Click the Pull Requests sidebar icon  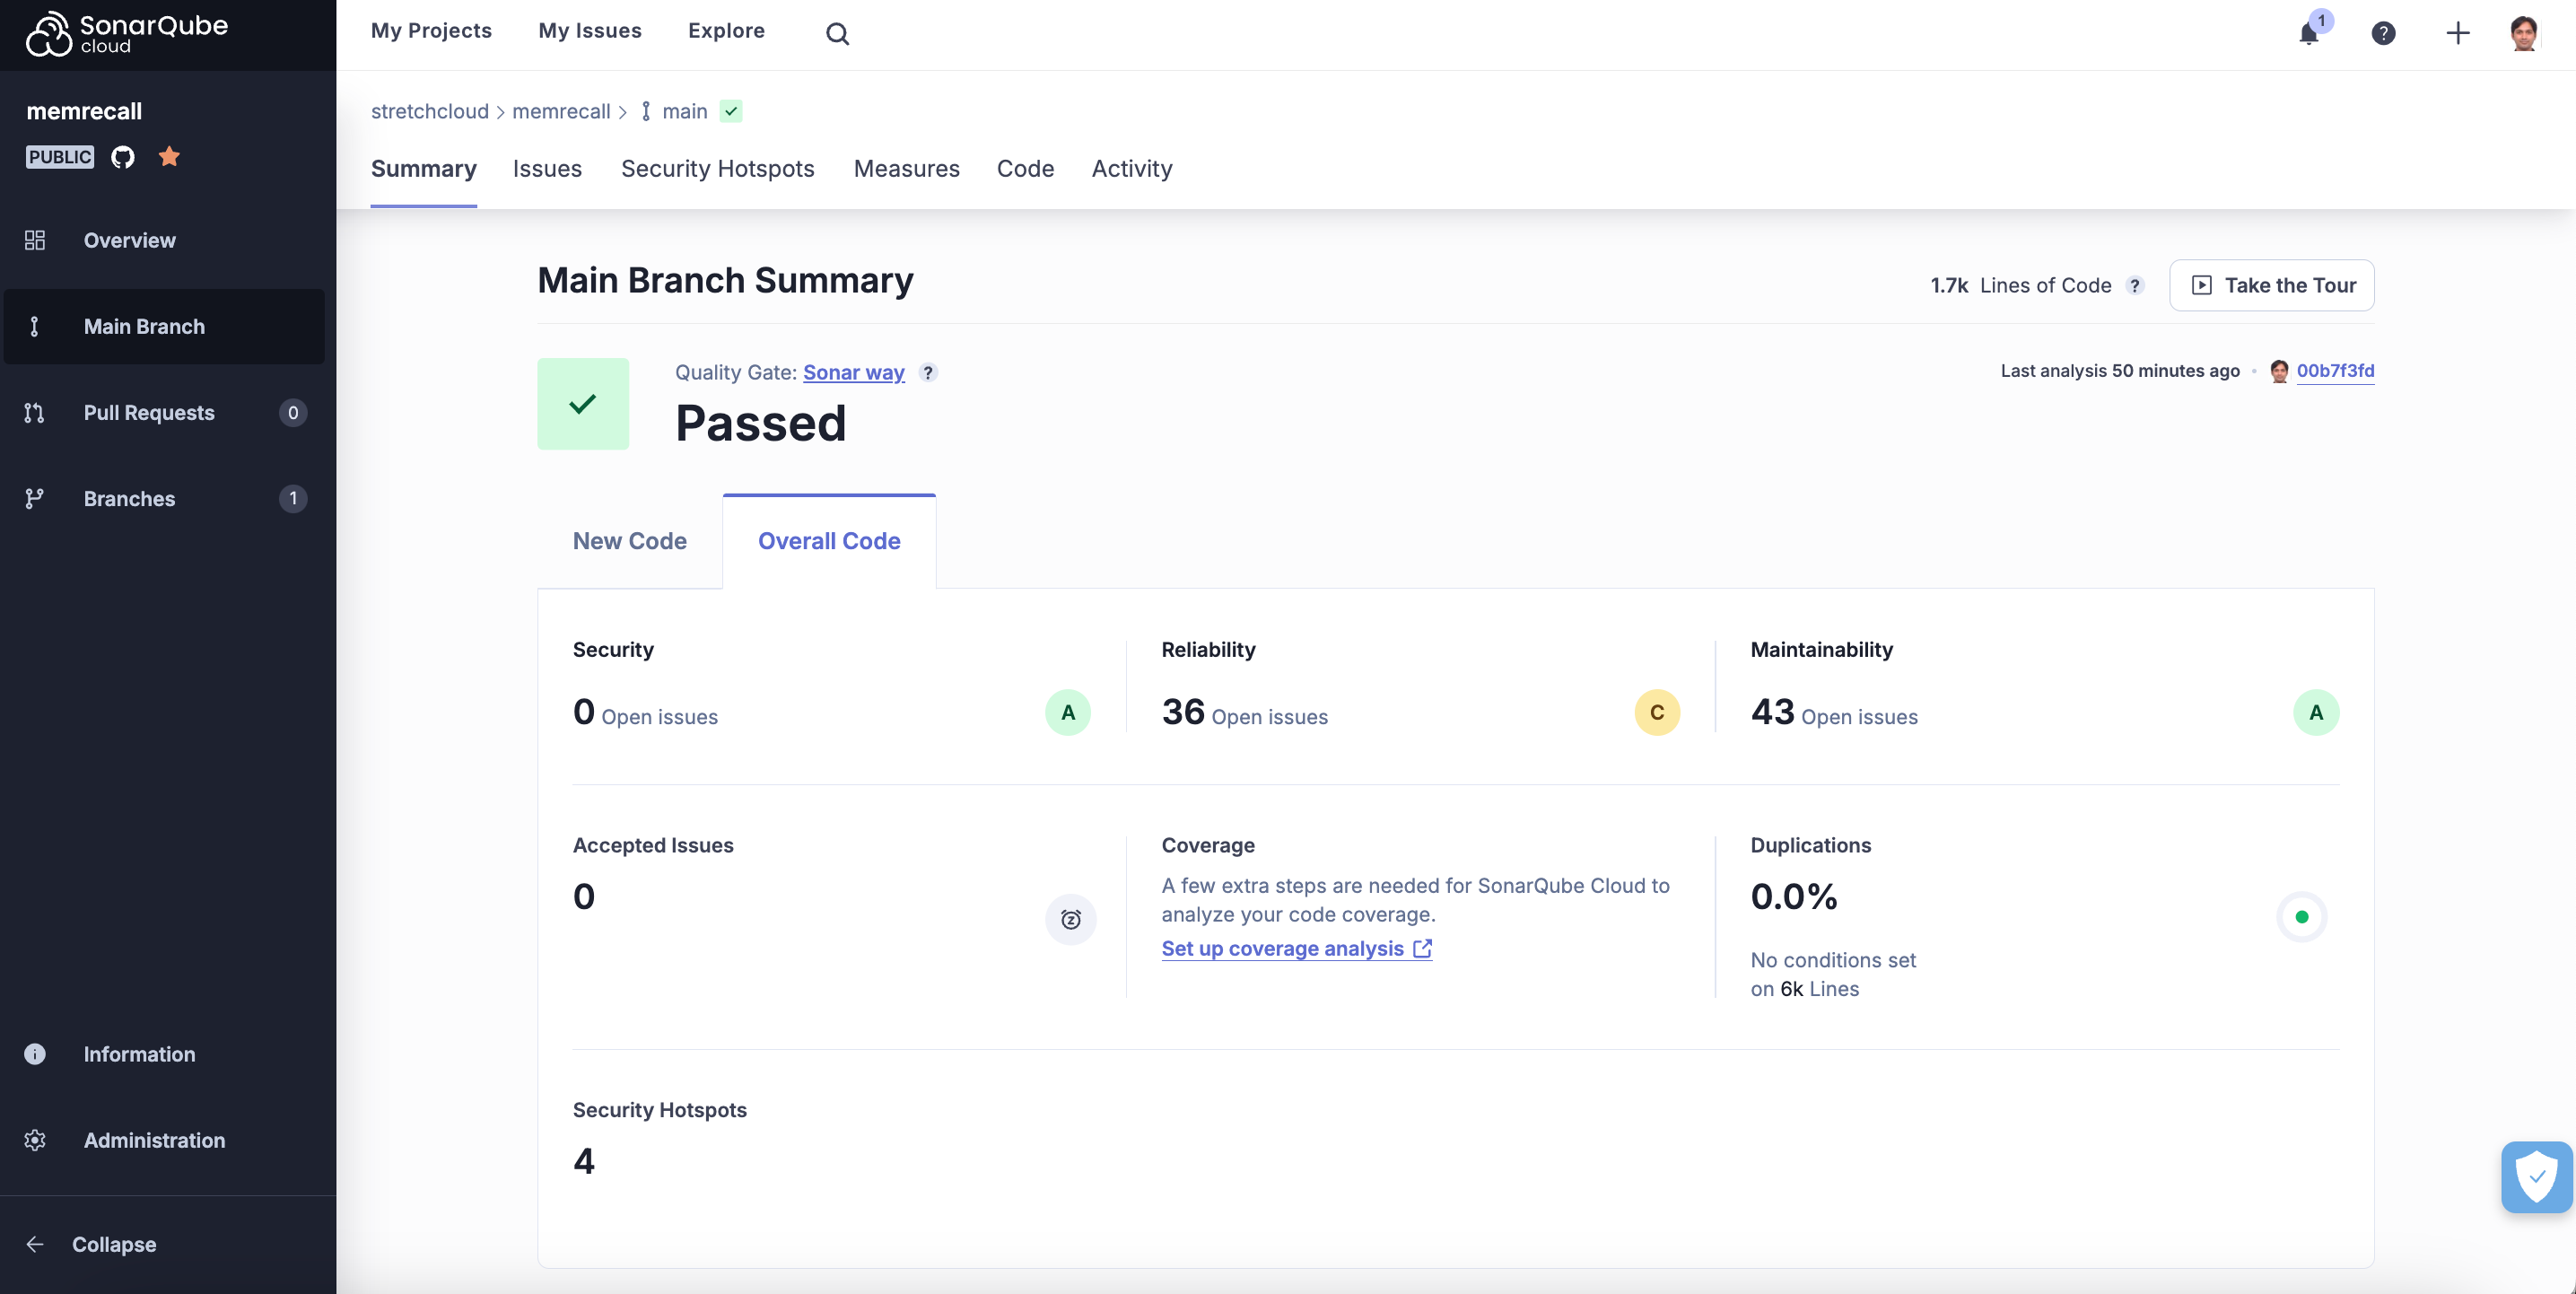pyautogui.click(x=34, y=412)
